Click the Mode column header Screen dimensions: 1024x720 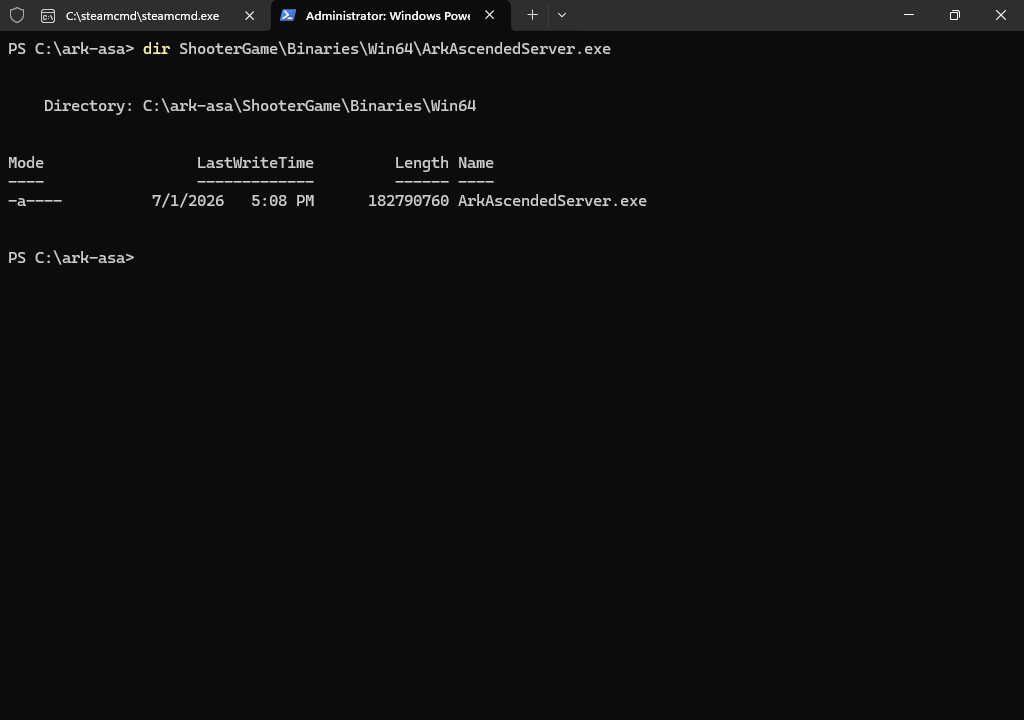(26, 163)
